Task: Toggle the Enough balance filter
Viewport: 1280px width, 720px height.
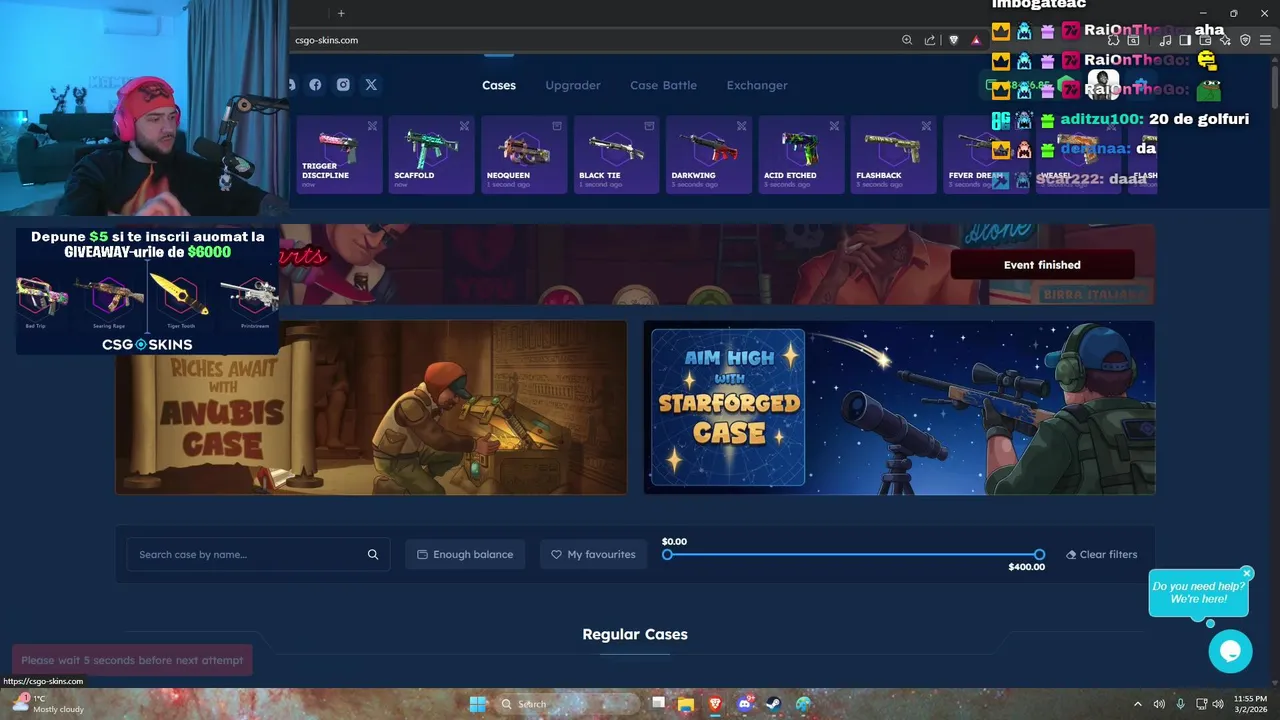Action: [x=465, y=554]
